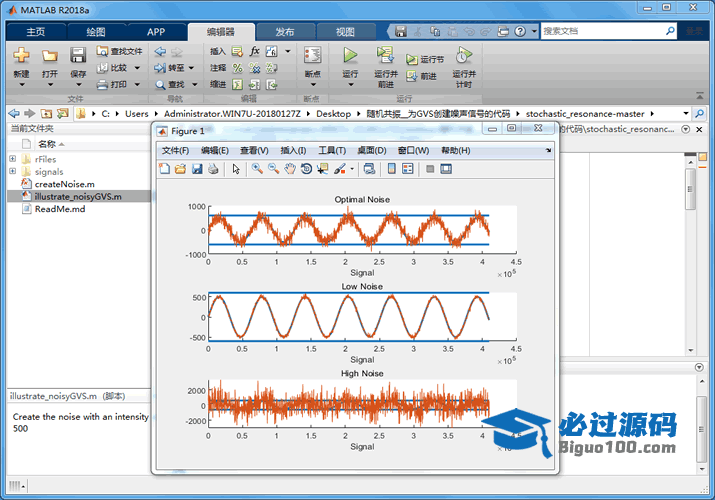This screenshot has width=715, height=500.
Task: Select the ReadMe.md file
Action: click(x=60, y=209)
